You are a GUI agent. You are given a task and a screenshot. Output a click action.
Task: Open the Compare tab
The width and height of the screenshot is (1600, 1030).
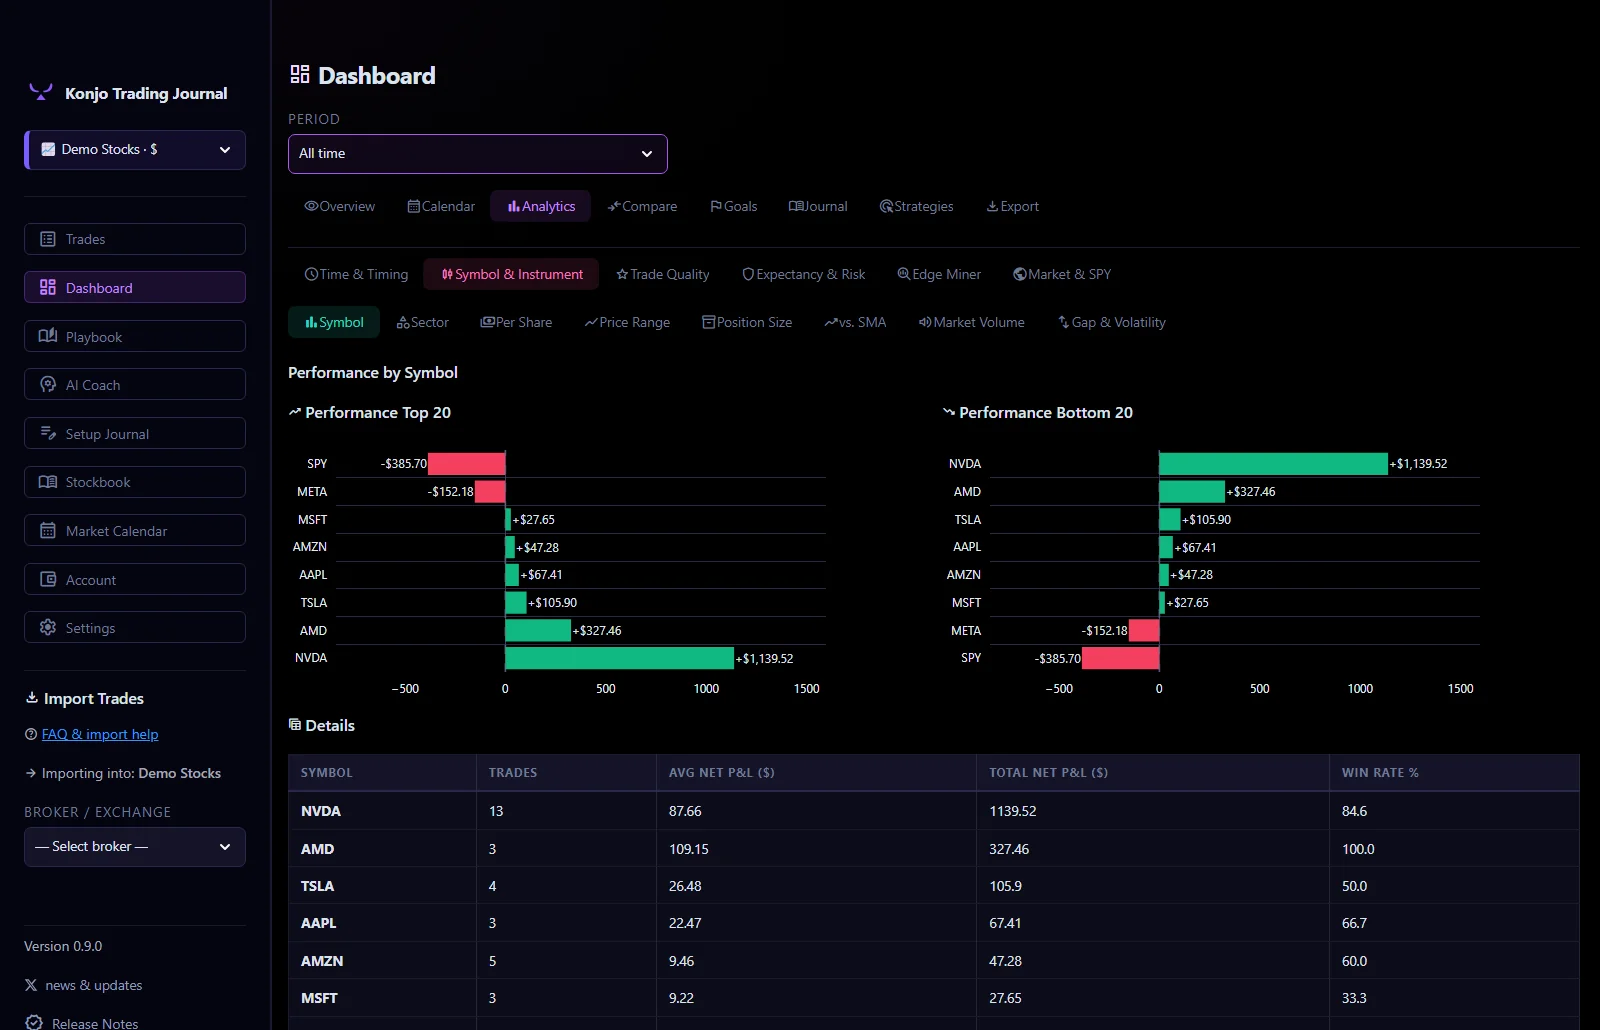[643, 206]
